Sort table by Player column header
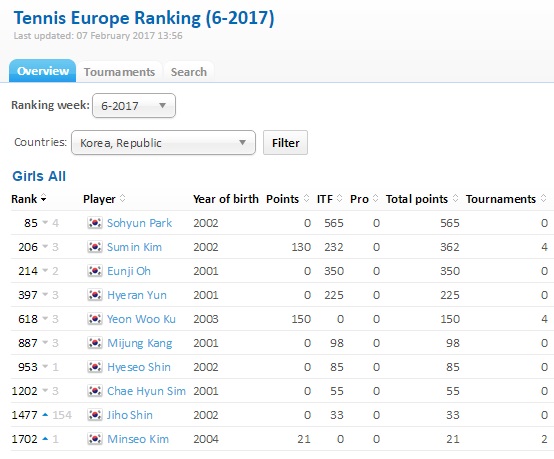The width and height of the screenshot is (554, 459). (104, 199)
